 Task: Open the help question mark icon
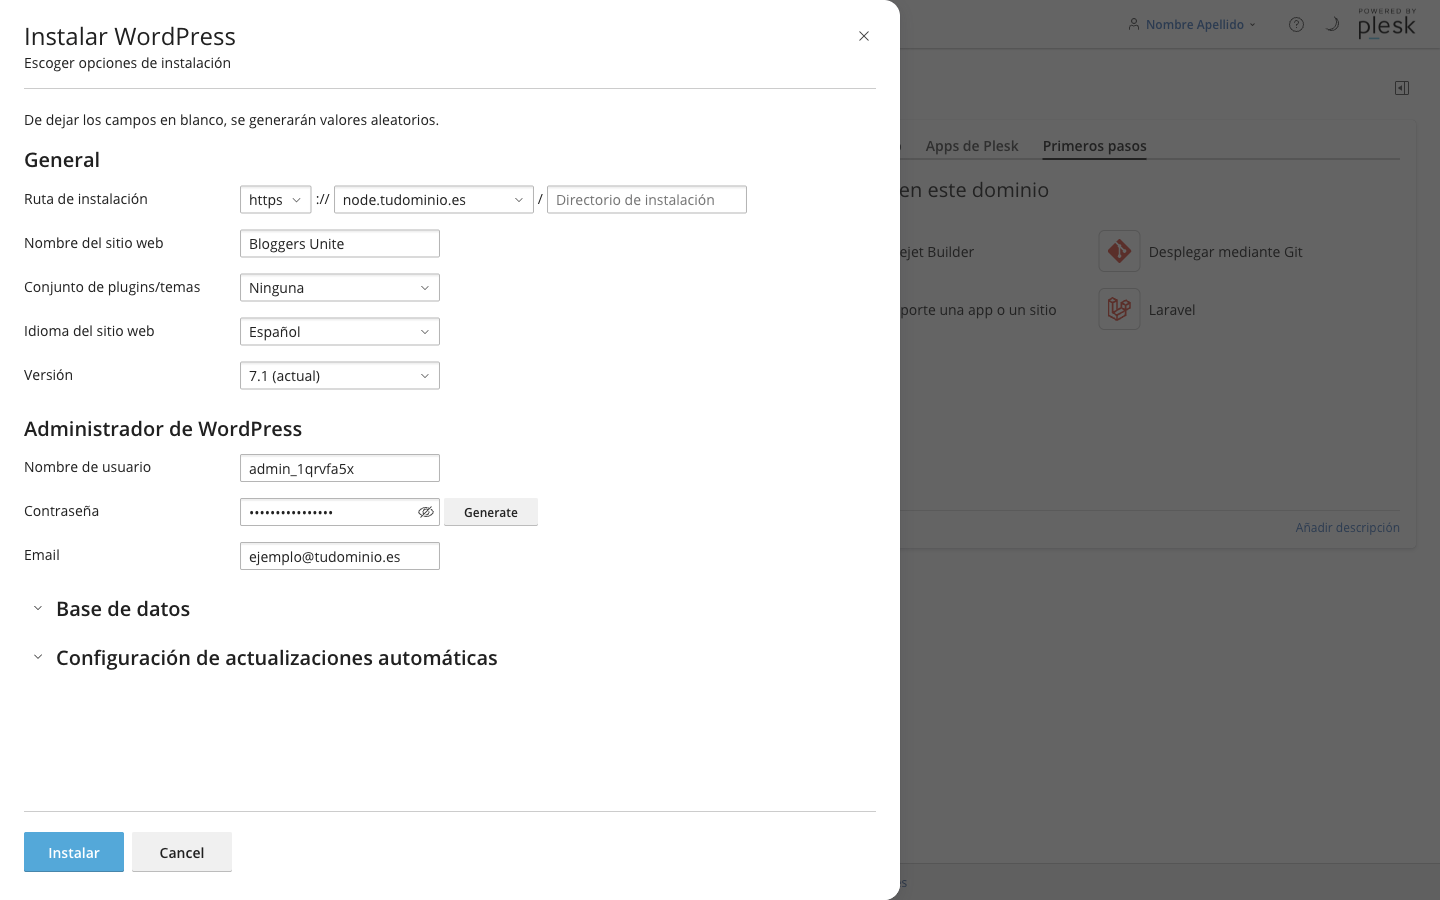click(x=1296, y=25)
